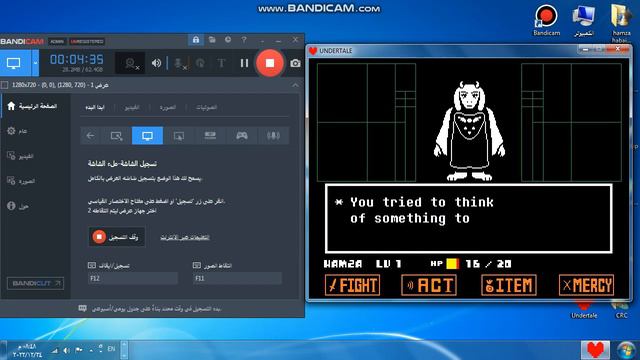Switch to the Video tab in home page

point(132,107)
